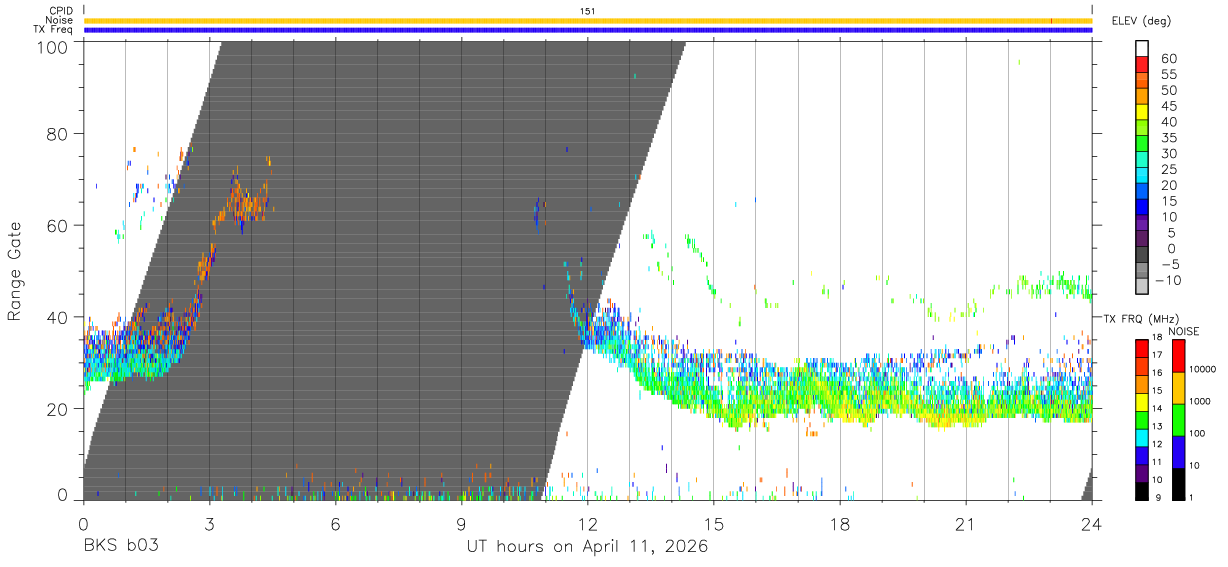Click the Range Gate axis title

(15, 271)
